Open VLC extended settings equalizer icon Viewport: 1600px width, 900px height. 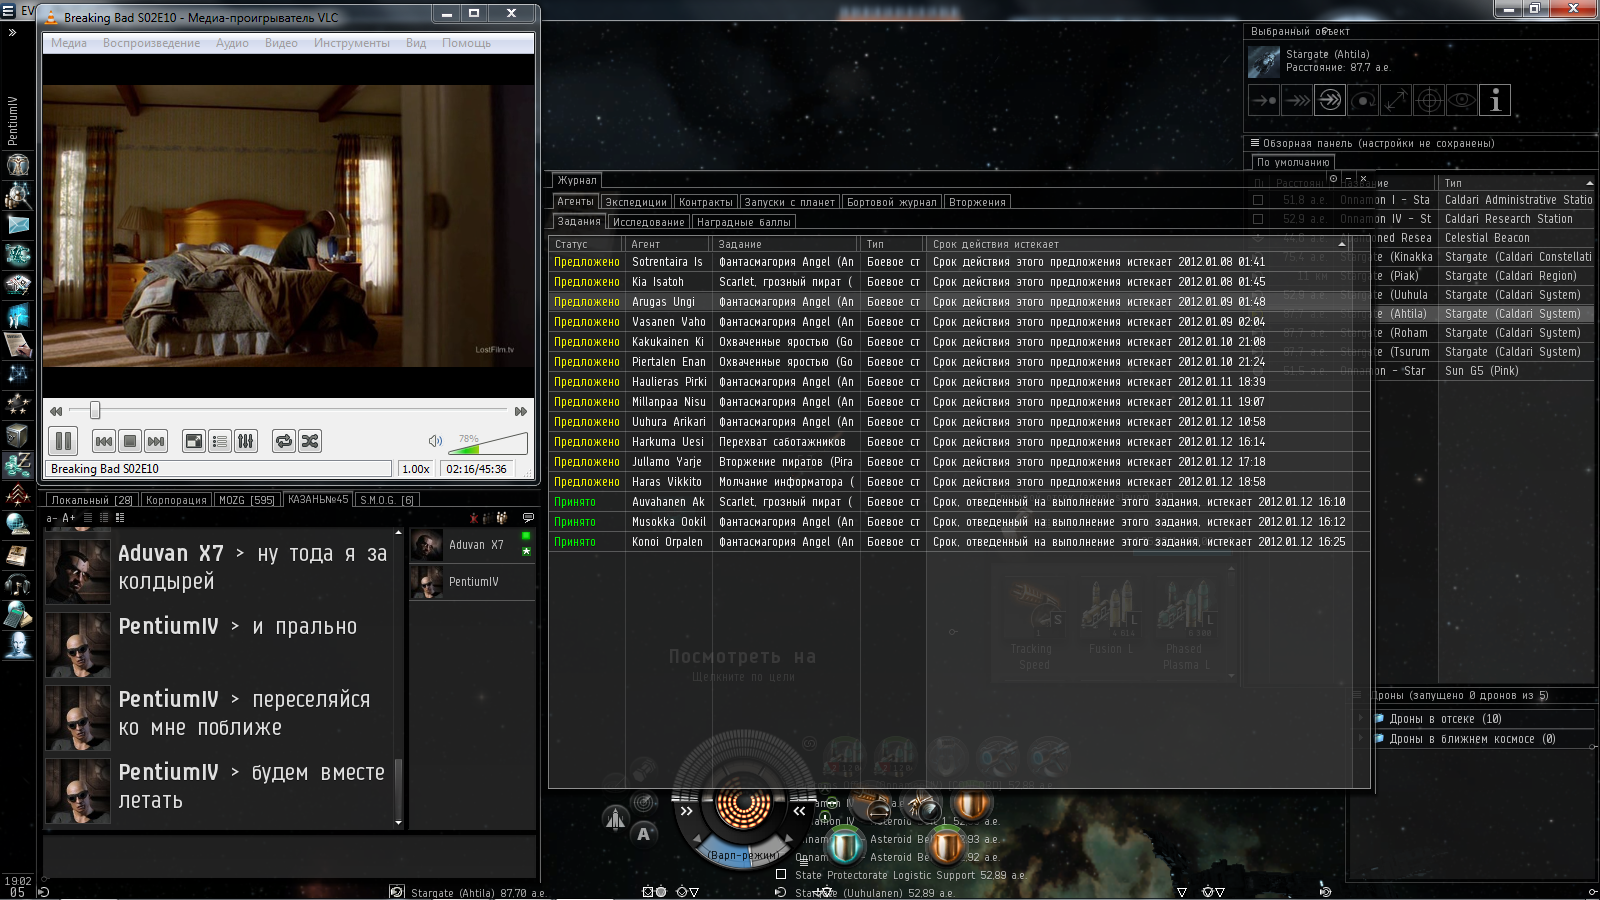point(246,441)
